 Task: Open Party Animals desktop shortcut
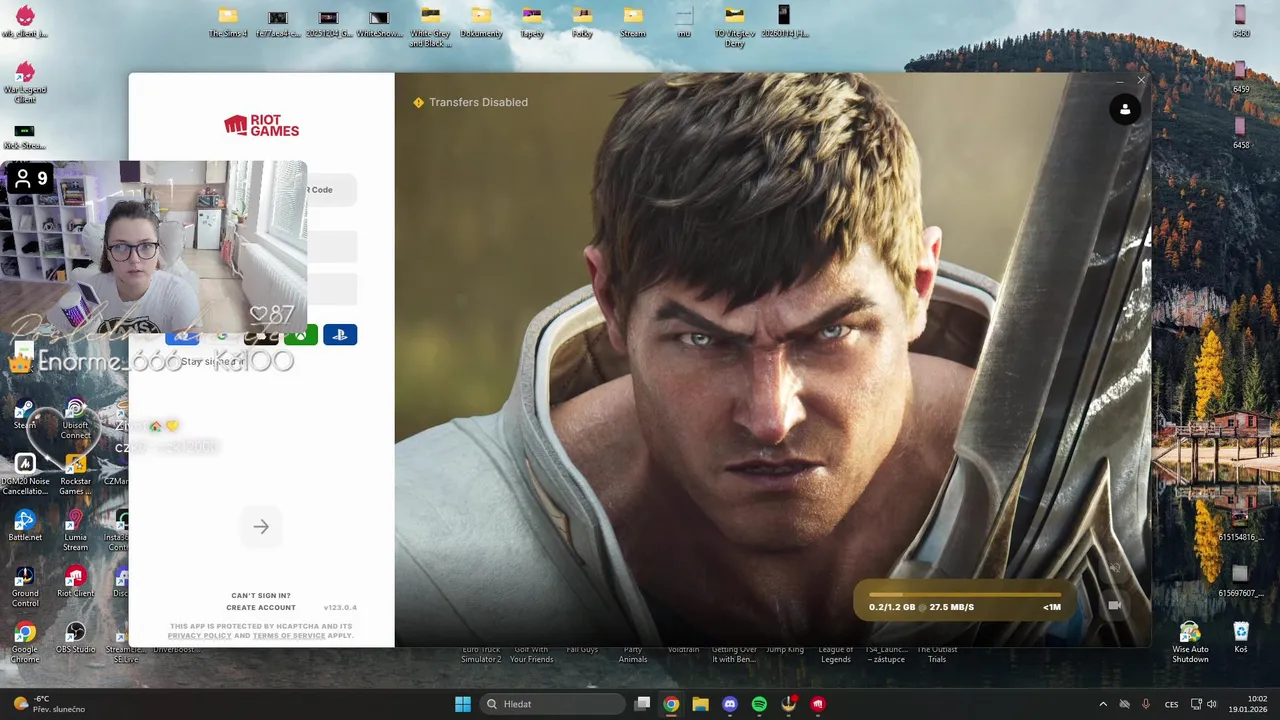(x=632, y=654)
